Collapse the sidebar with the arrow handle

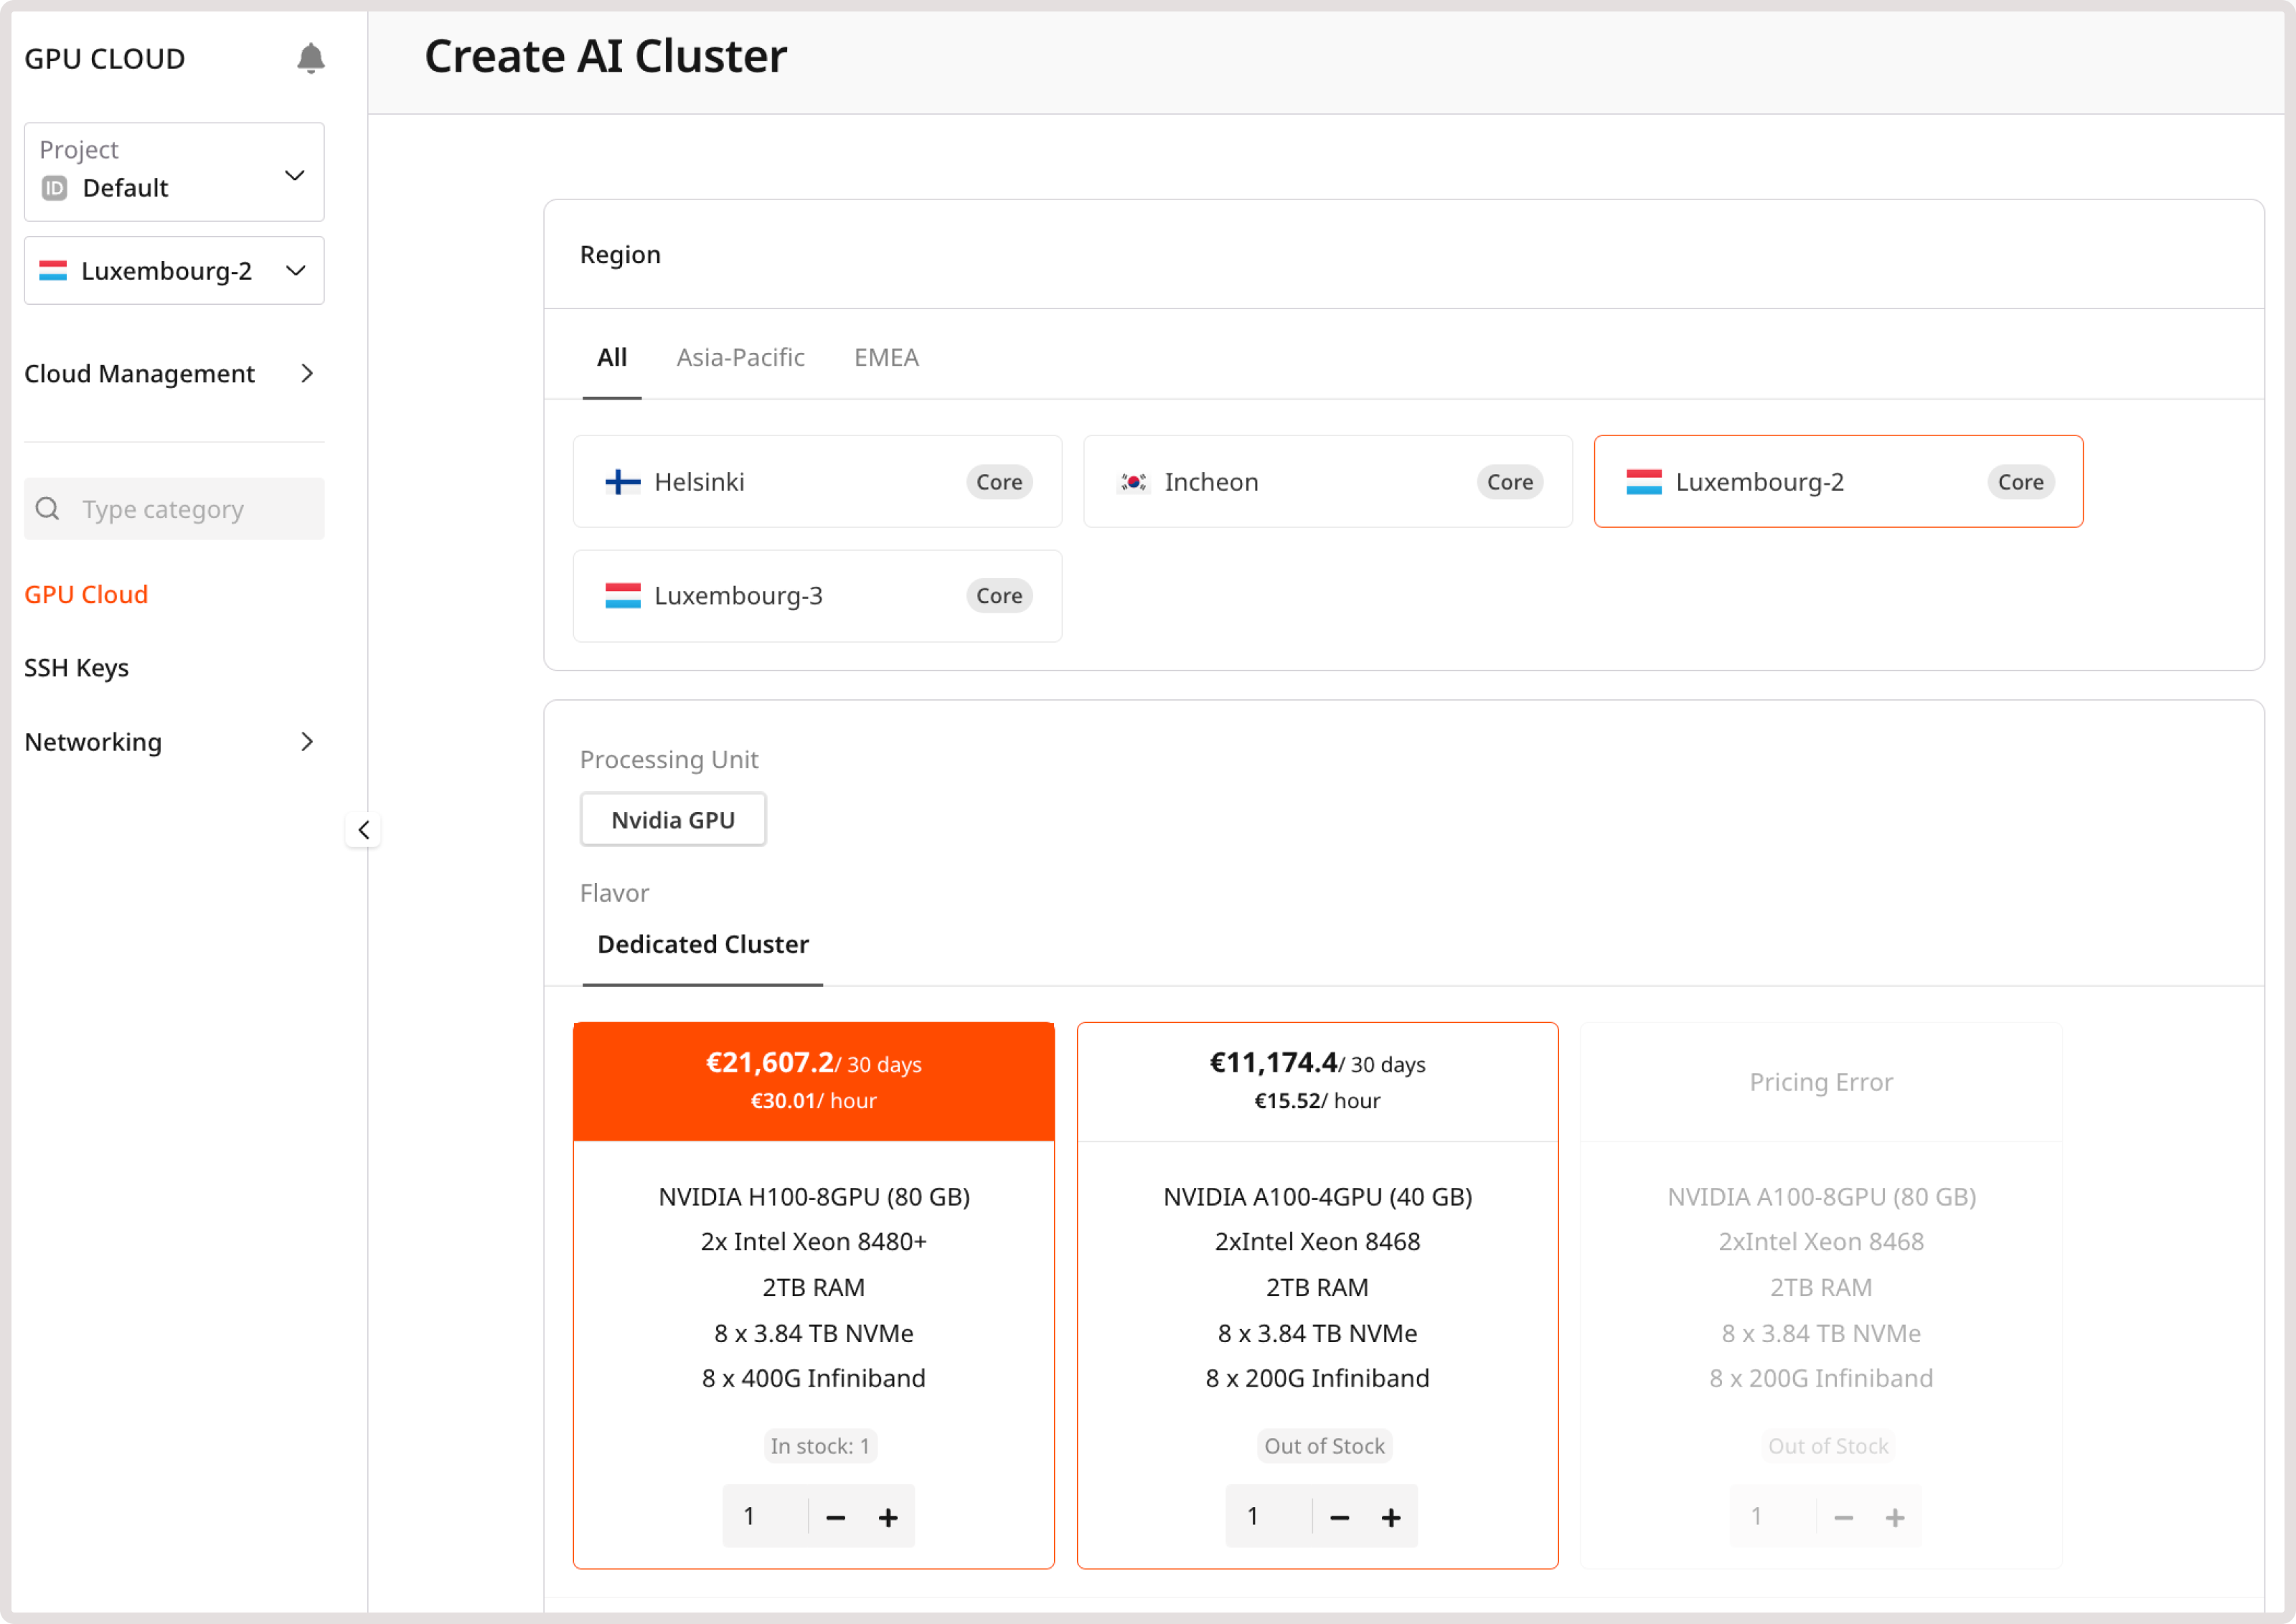point(364,830)
